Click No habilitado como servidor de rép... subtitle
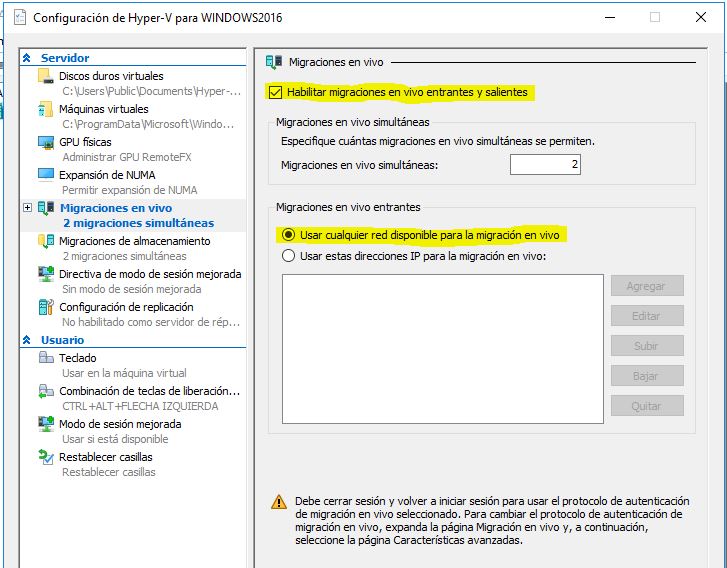727x568 pixels. [151, 322]
